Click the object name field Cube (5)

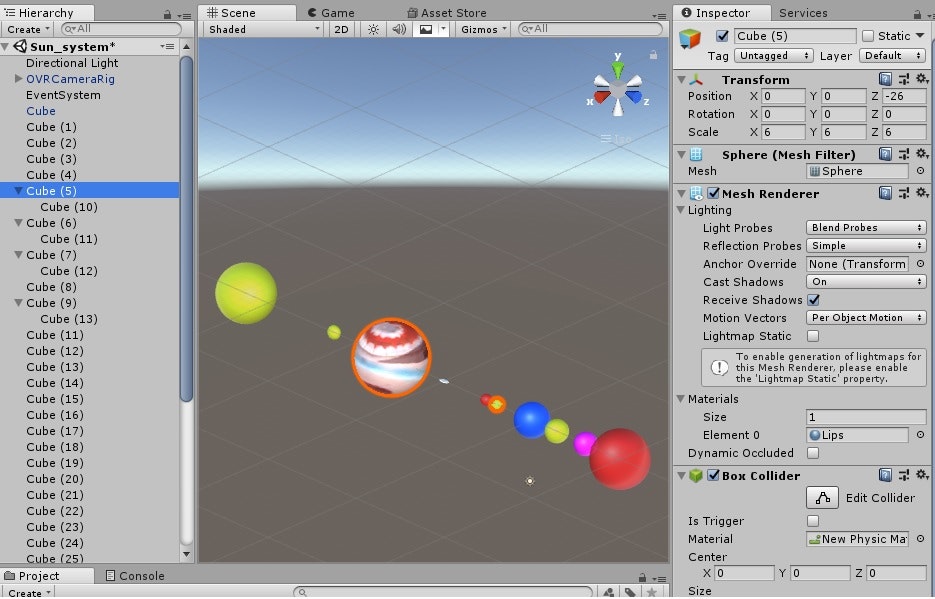tap(795, 36)
